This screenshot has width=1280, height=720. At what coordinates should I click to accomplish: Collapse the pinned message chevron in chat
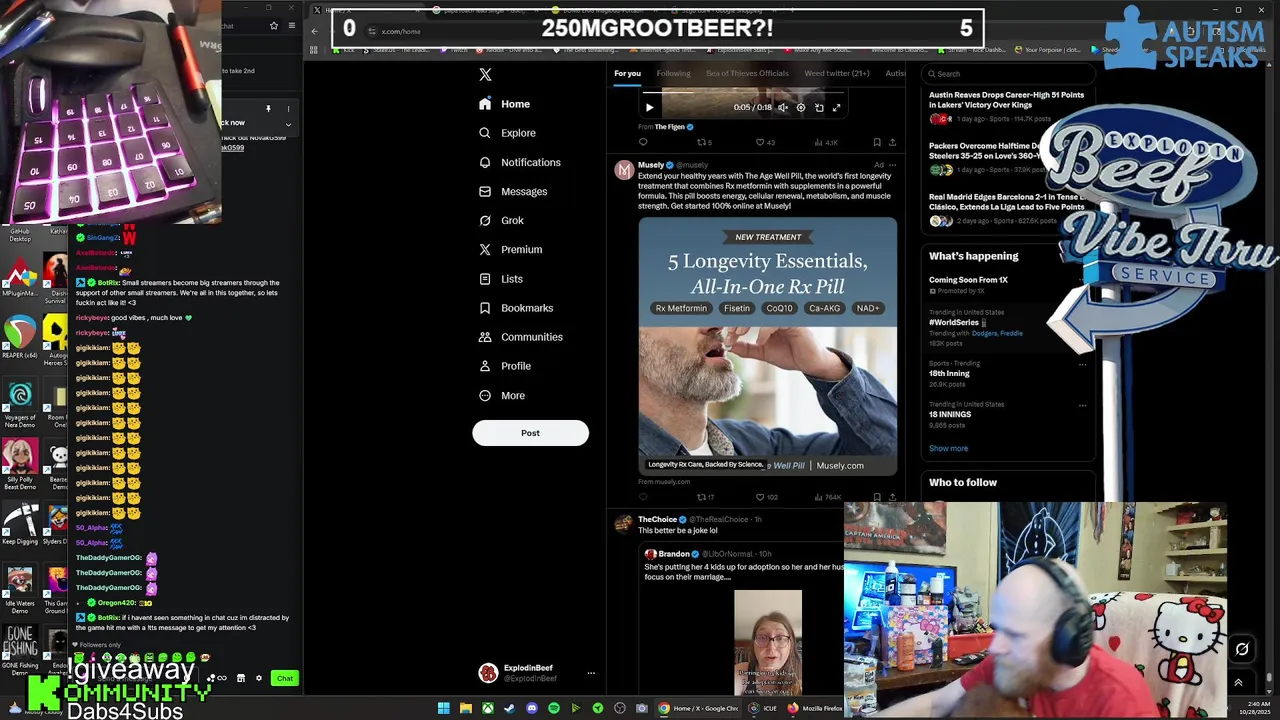click(288, 125)
